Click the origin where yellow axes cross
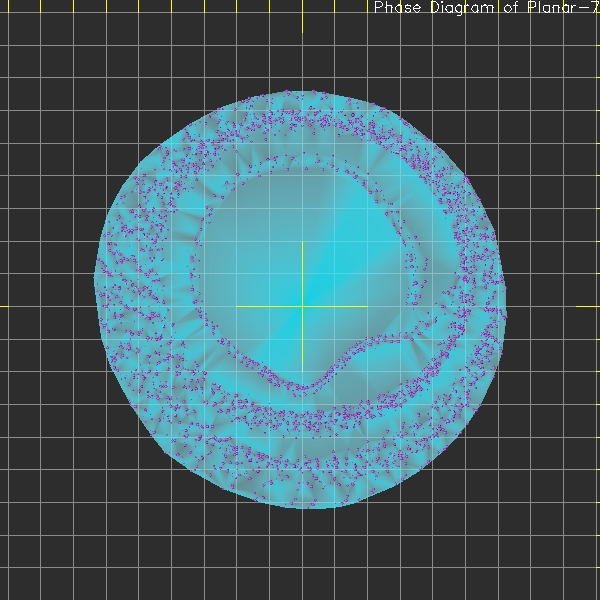Viewport: 600px width, 600px height. coord(302,306)
